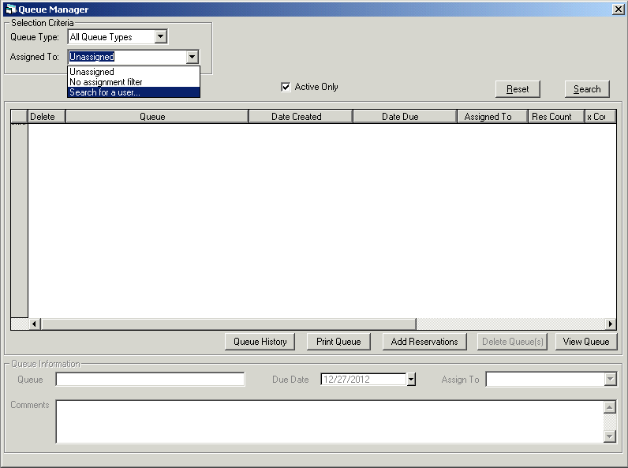
Task: Open Queue History
Action: pos(260,342)
